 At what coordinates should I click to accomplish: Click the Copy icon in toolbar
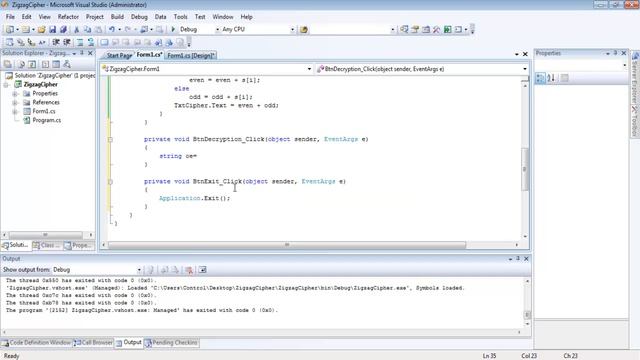87,29
